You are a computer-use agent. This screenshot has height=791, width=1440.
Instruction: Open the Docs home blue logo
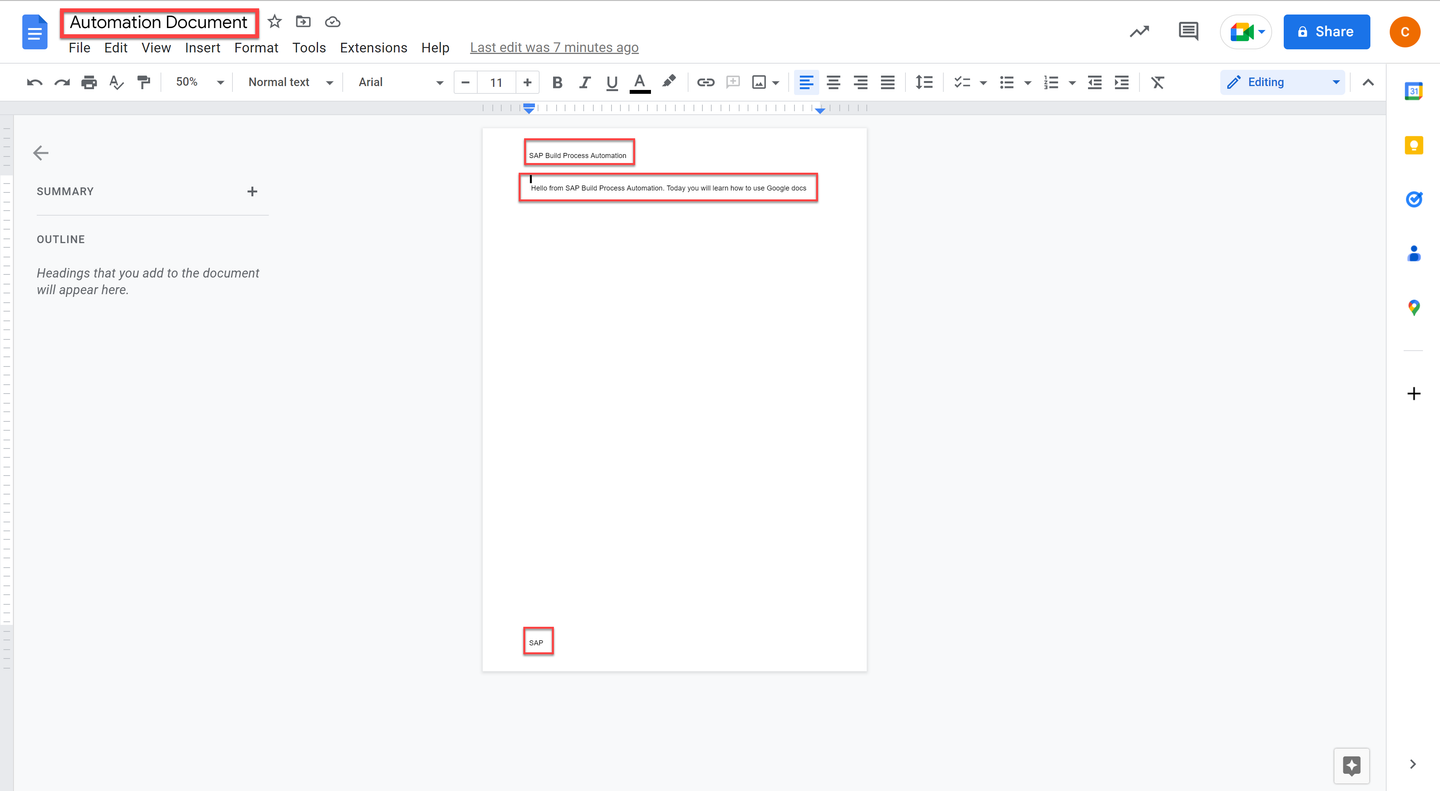tap(35, 33)
